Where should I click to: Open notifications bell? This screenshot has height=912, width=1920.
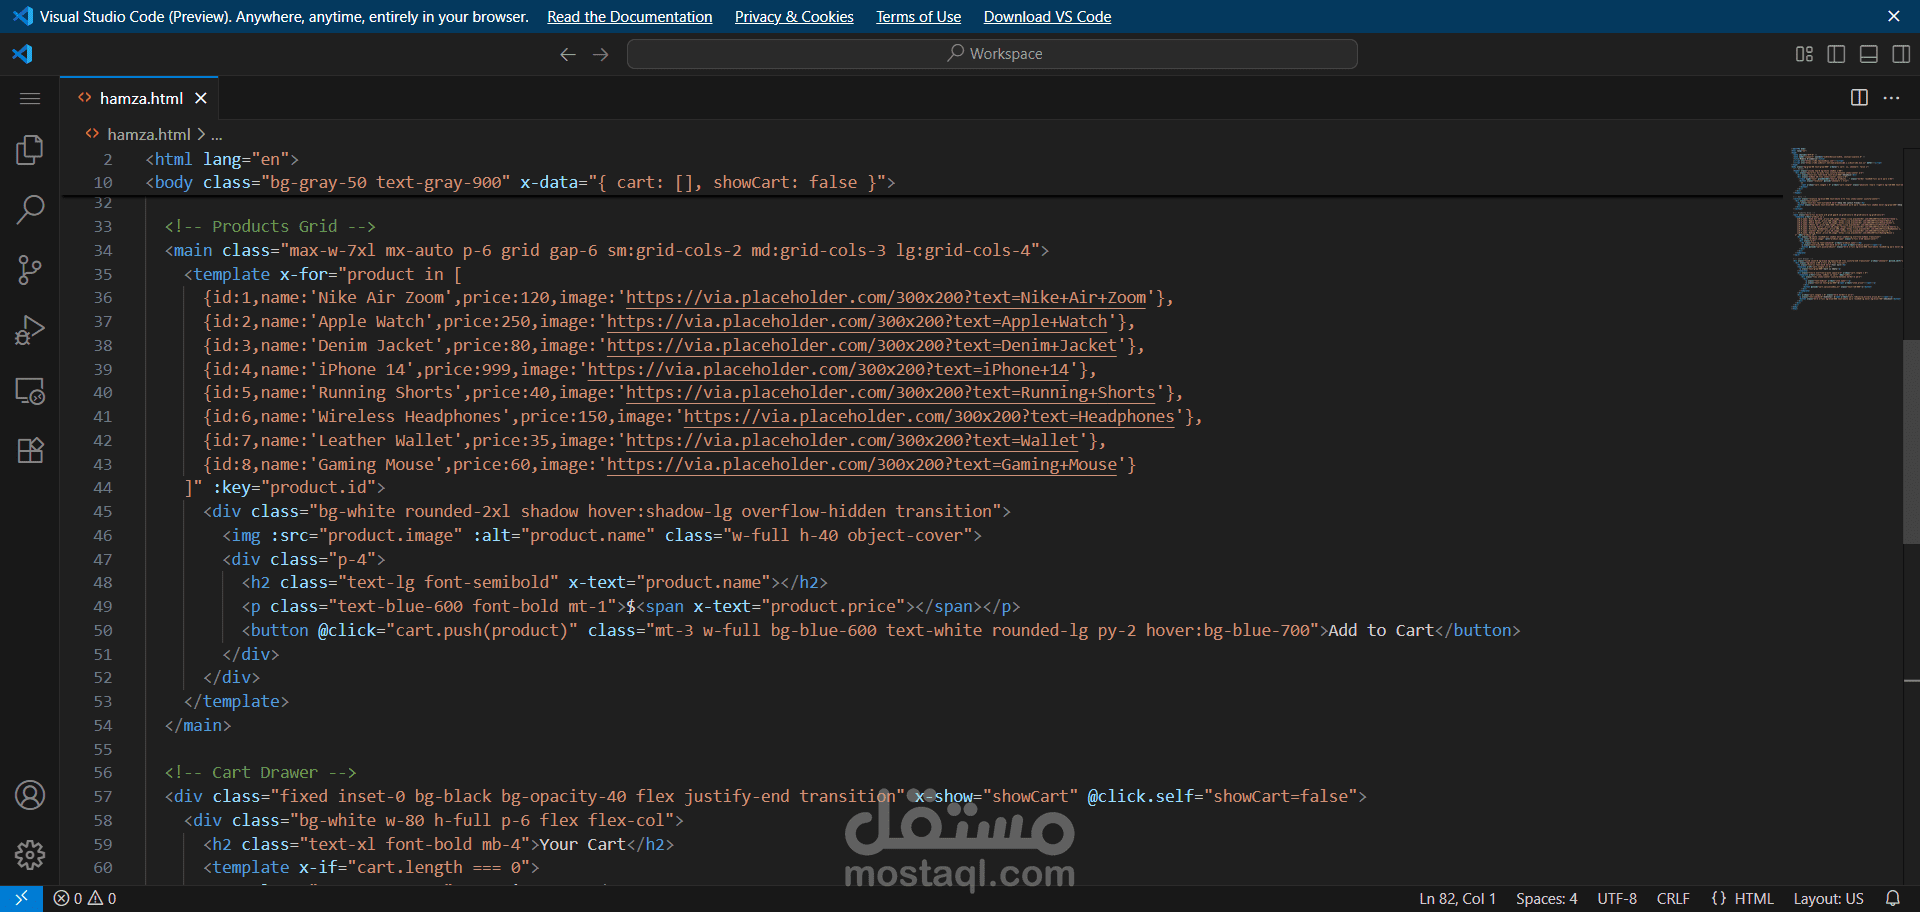(1892, 898)
